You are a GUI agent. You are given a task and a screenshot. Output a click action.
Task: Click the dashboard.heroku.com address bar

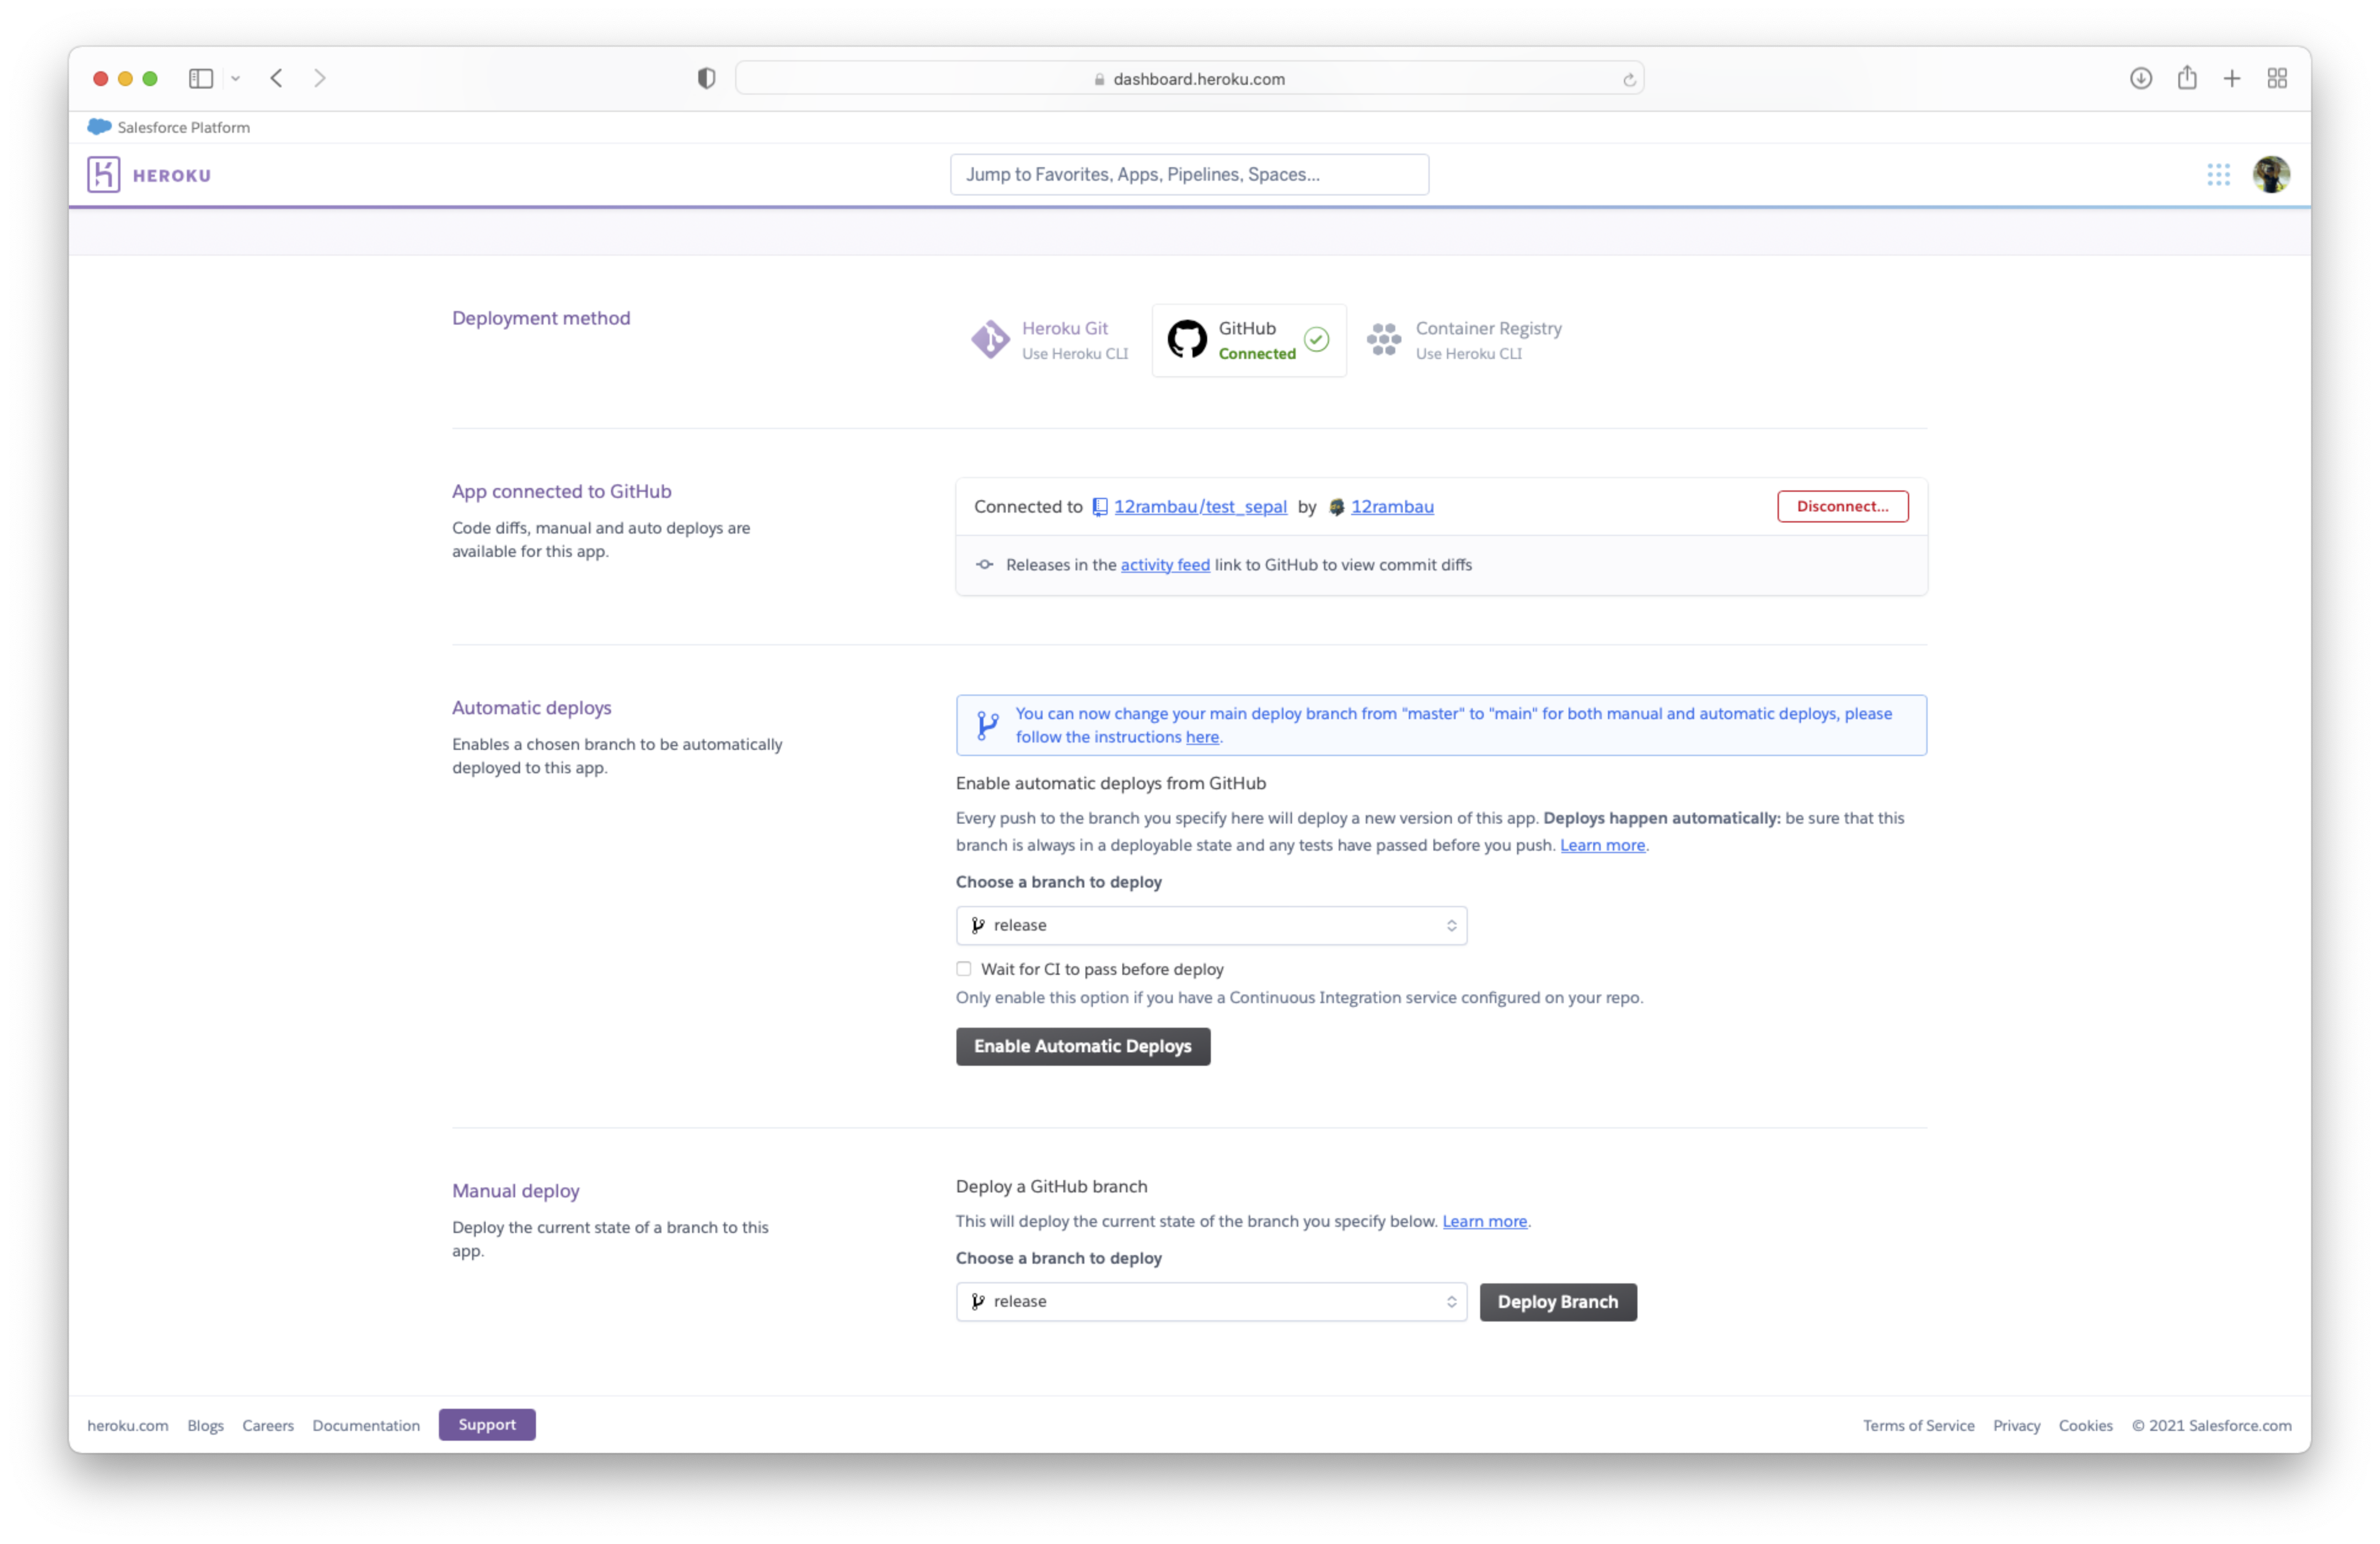(1189, 79)
